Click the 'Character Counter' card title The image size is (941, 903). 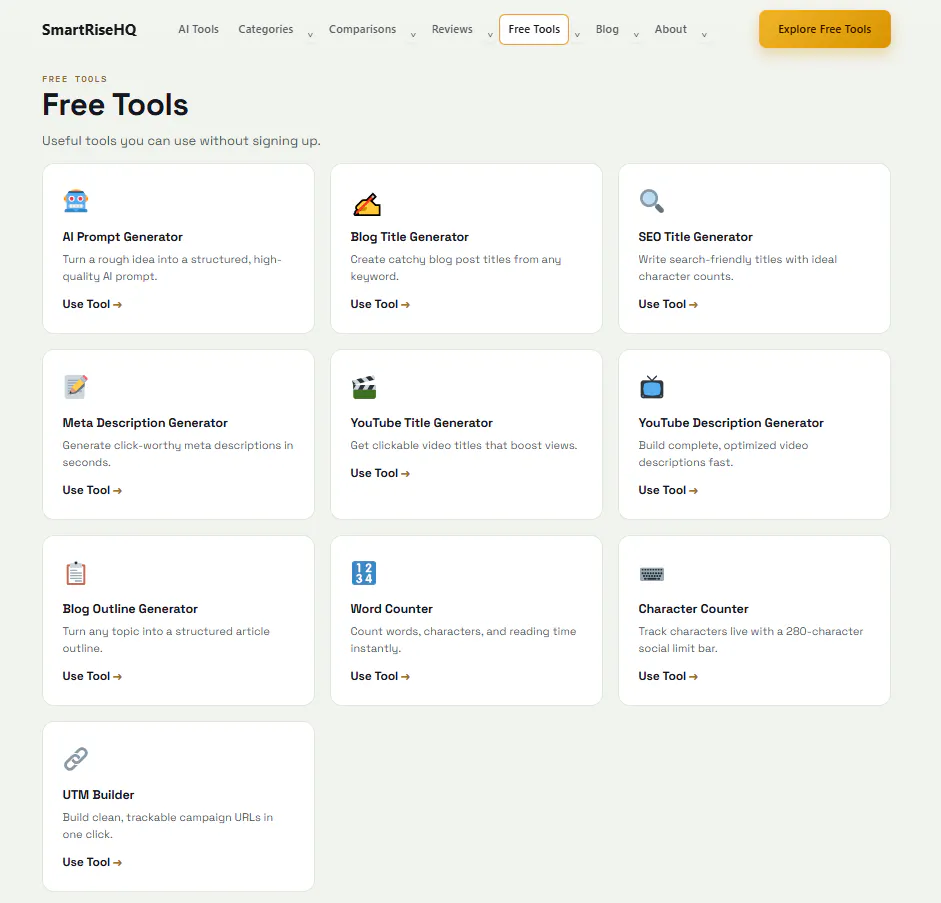point(693,609)
